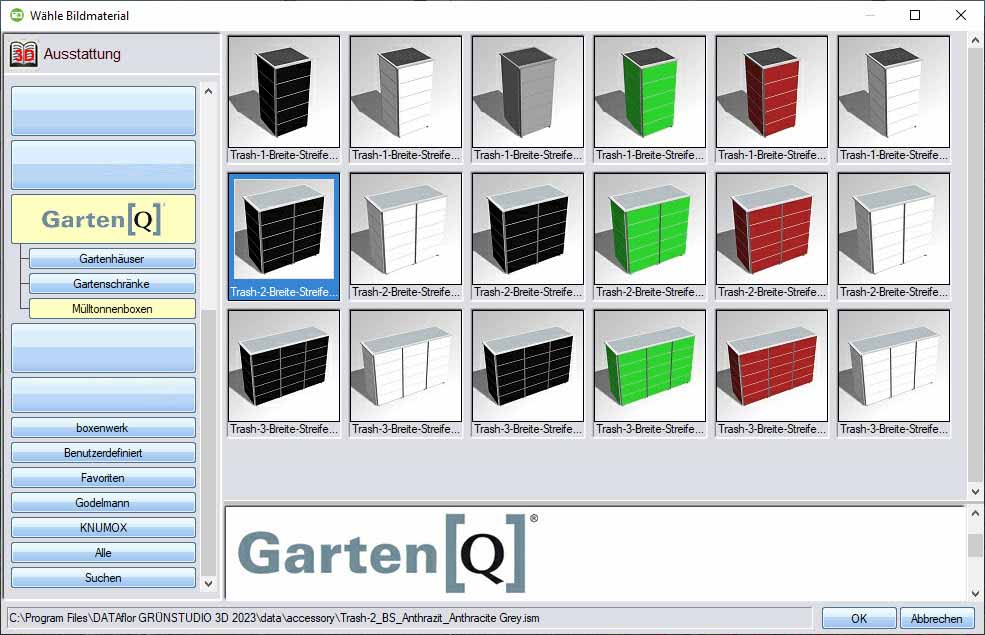
Task: Click logo preview pane scroll-up arrow
Action: point(975,513)
